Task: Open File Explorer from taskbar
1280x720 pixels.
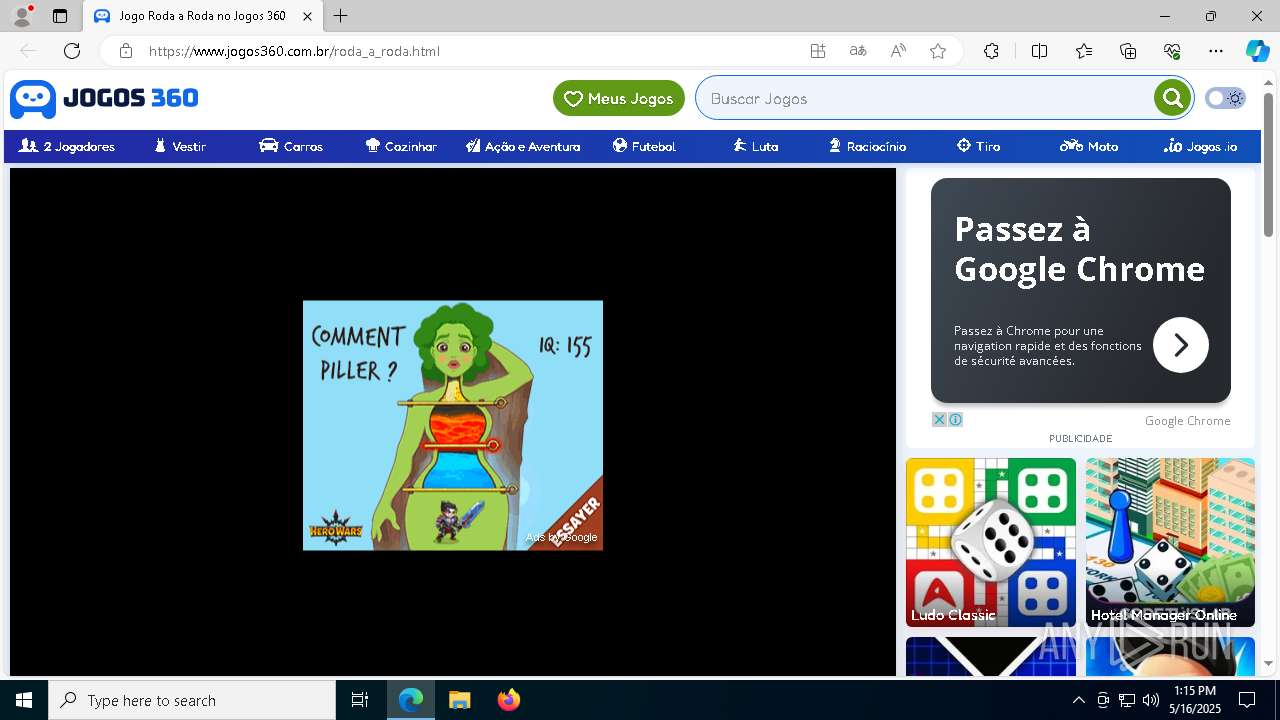Action: pyautogui.click(x=459, y=700)
